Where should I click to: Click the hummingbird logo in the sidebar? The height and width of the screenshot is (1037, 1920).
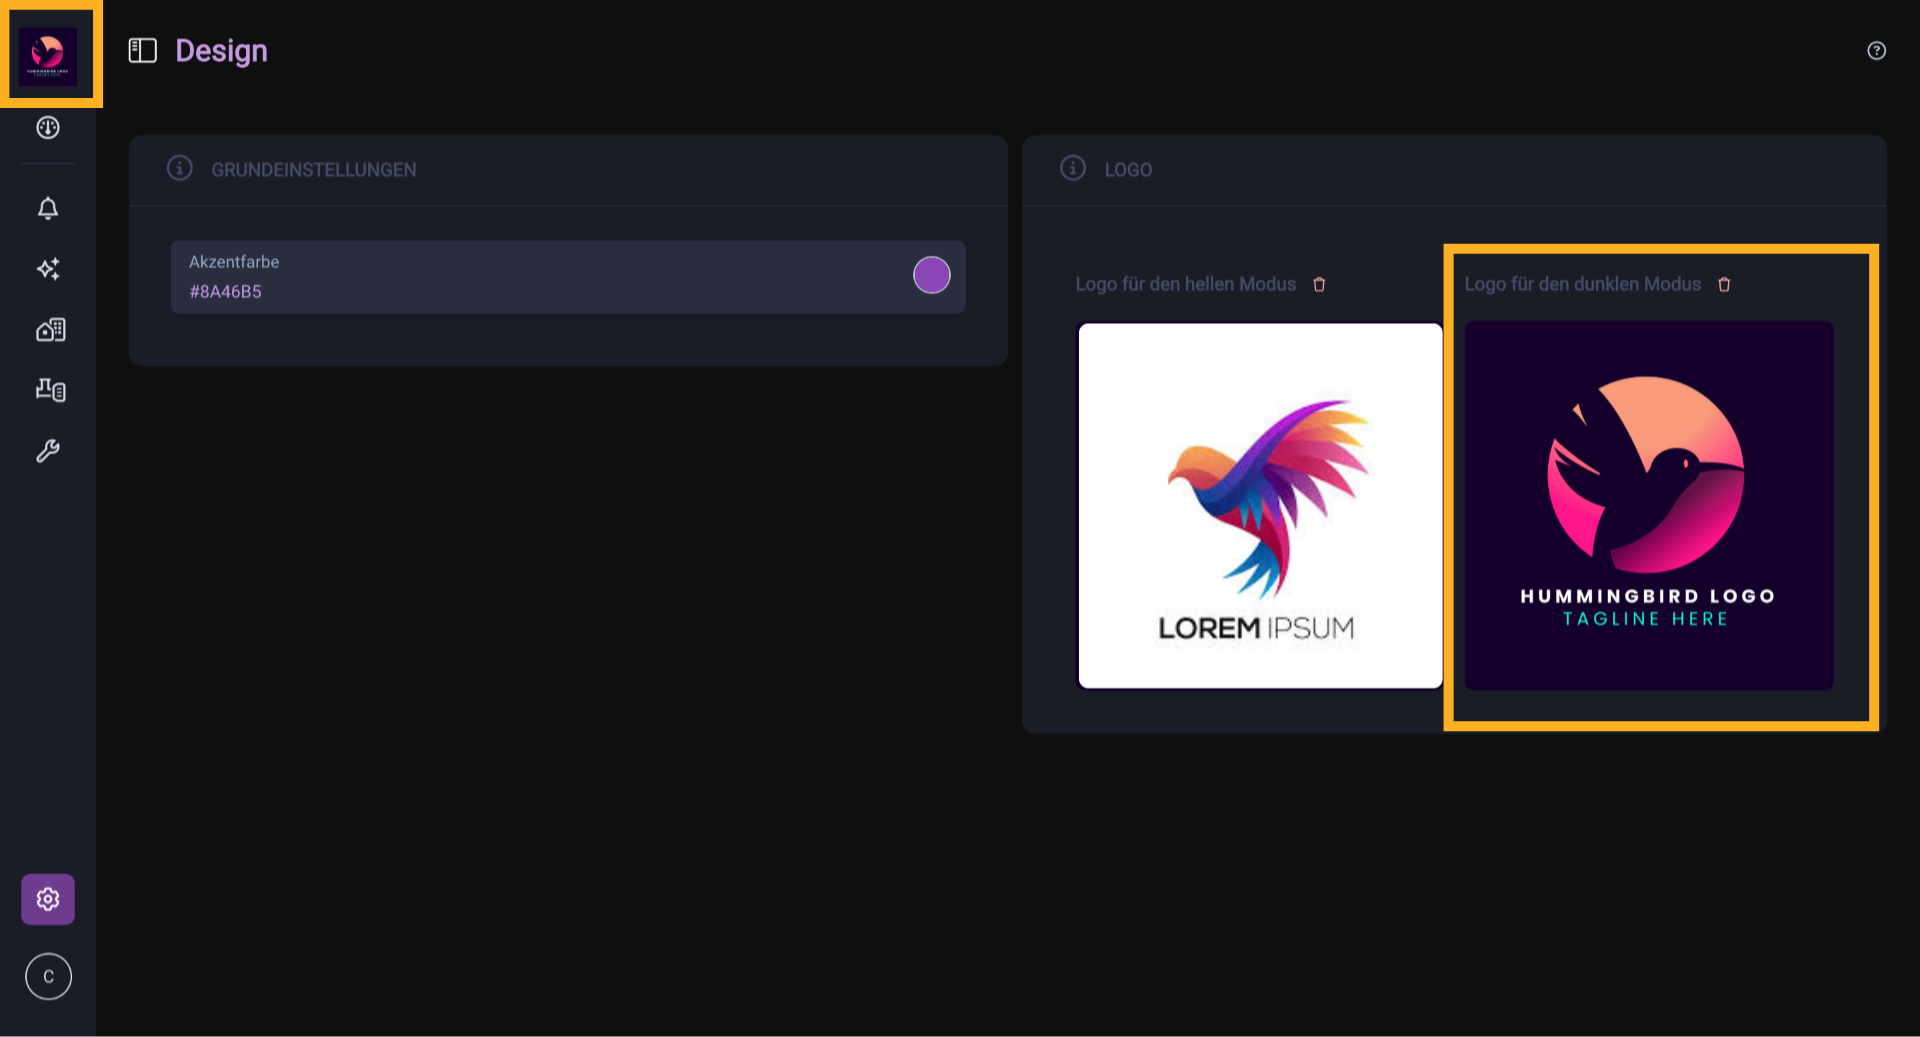[48, 55]
